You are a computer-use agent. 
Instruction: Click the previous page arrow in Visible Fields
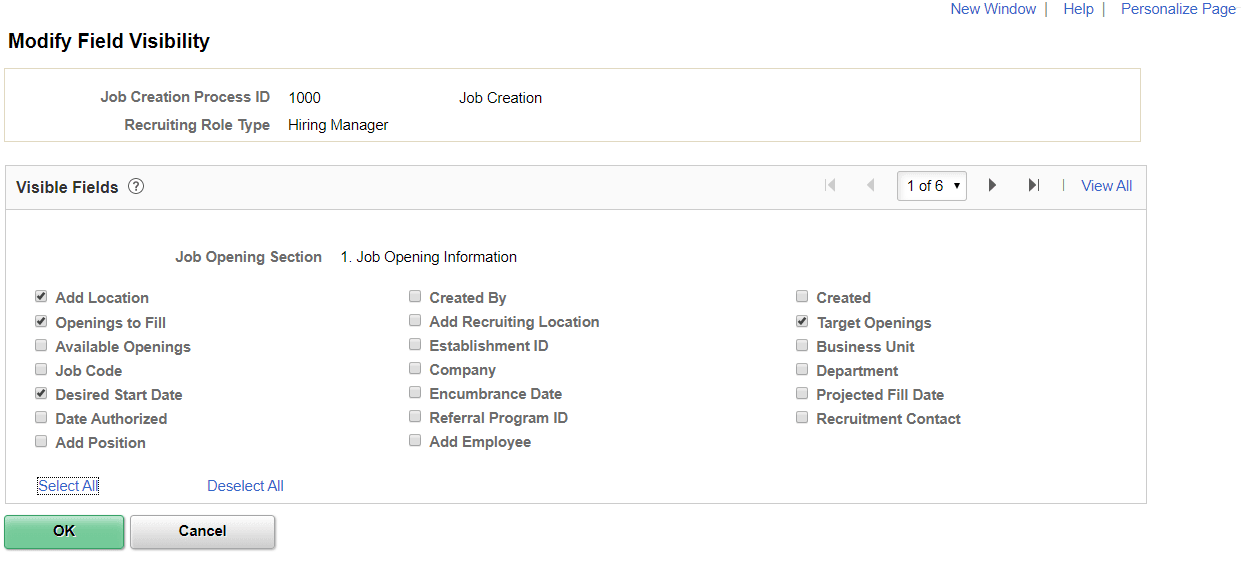point(870,185)
